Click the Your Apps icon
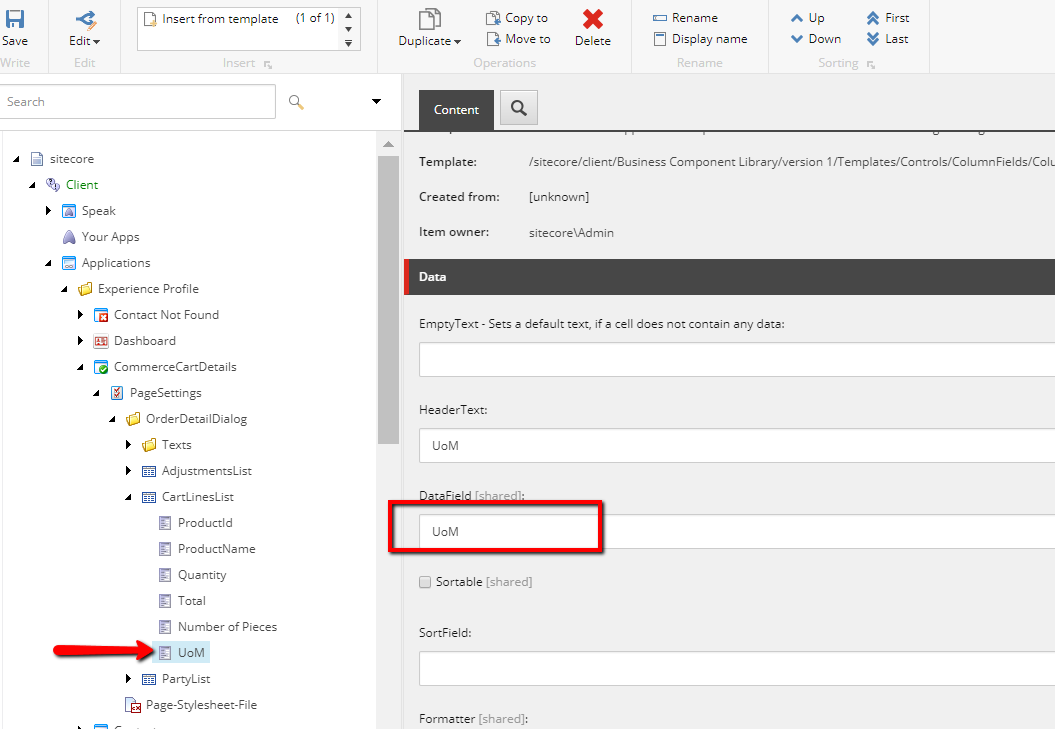 (69, 237)
